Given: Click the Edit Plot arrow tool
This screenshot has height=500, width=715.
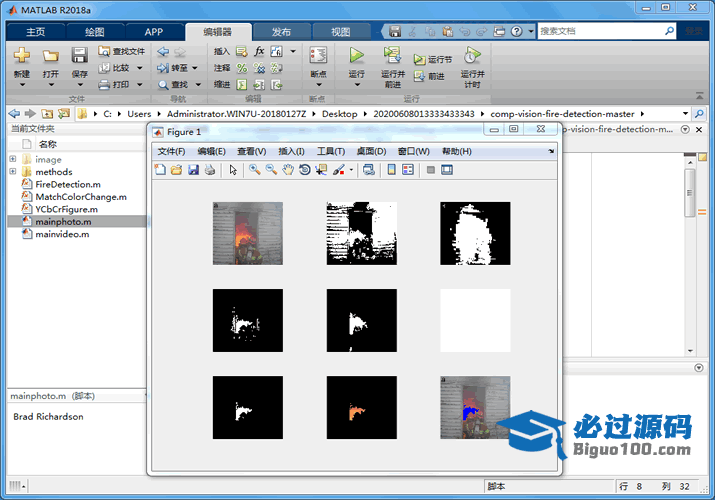Looking at the screenshot, I should click(x=233, y=170).
